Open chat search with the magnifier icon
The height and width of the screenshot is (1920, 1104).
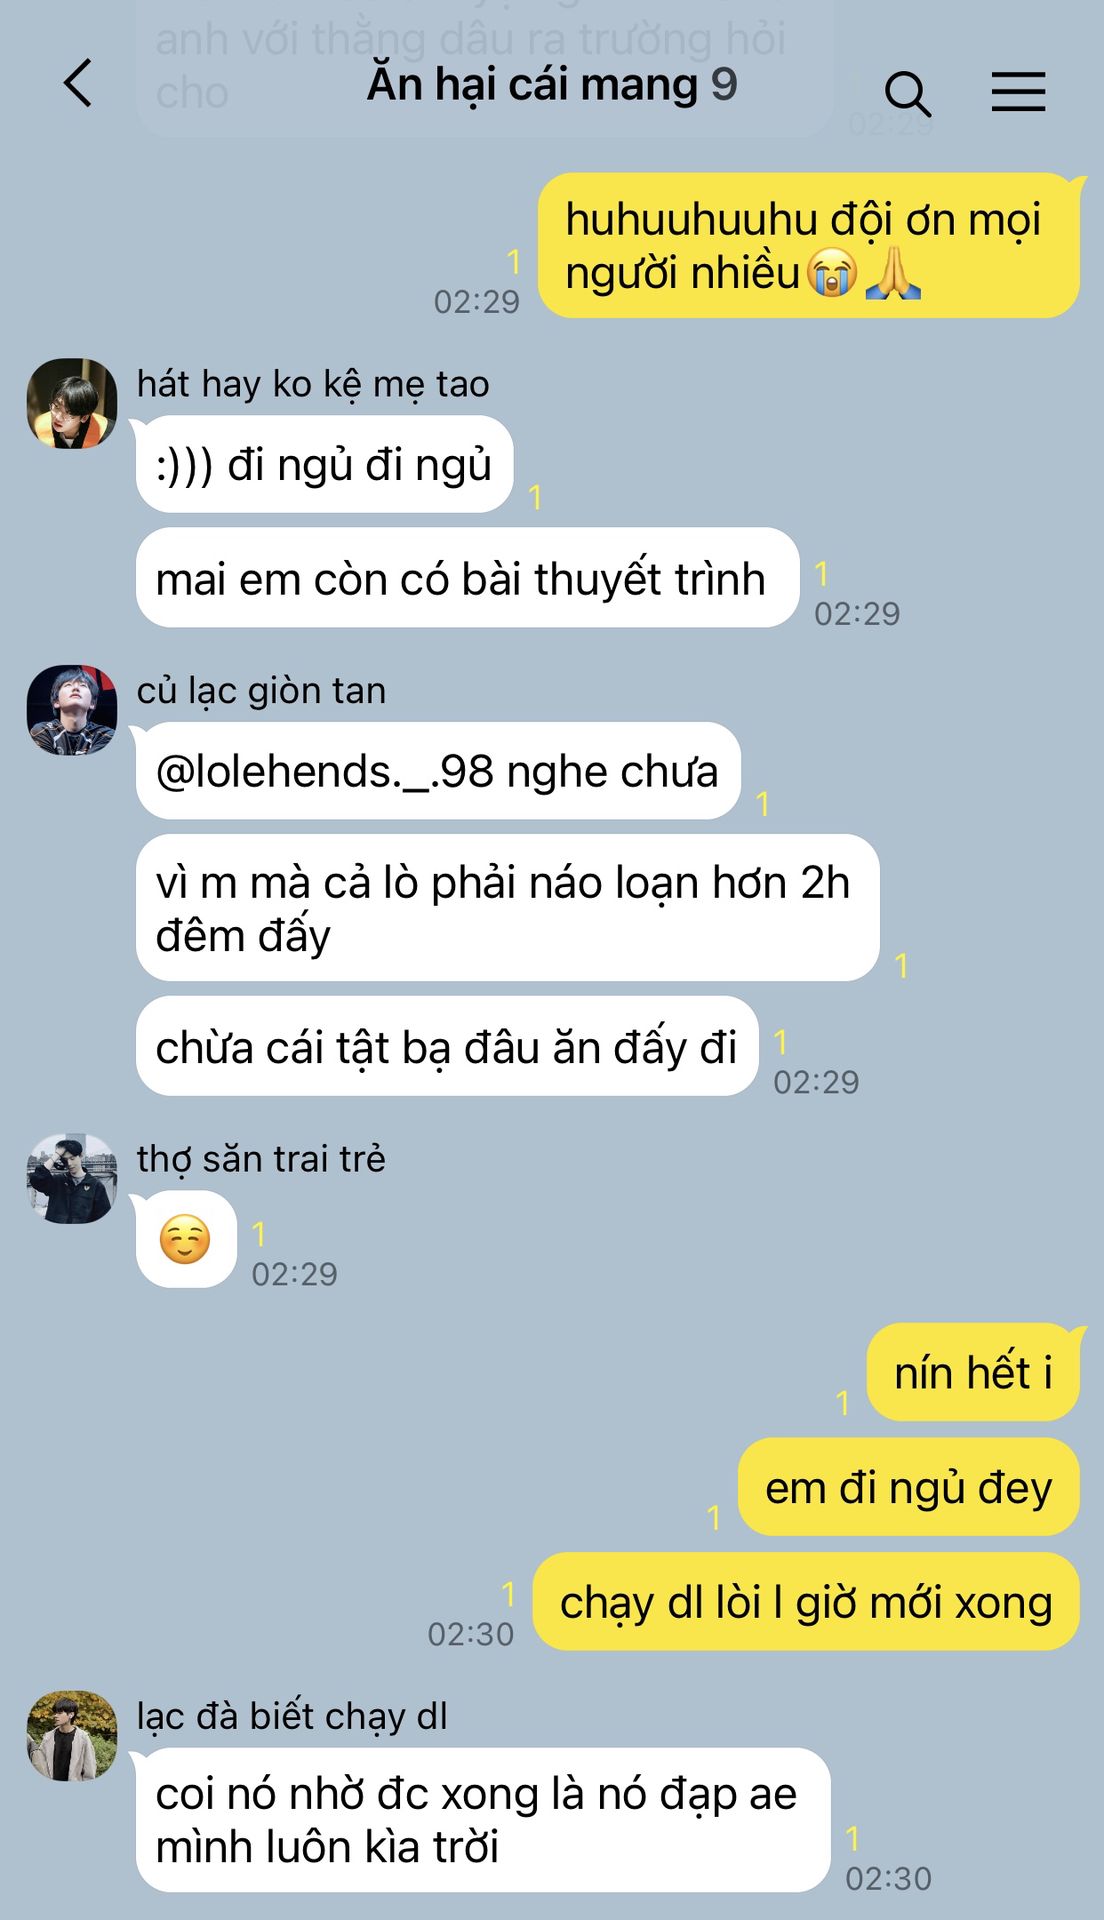pyautogui.click(x=907, y=93)
